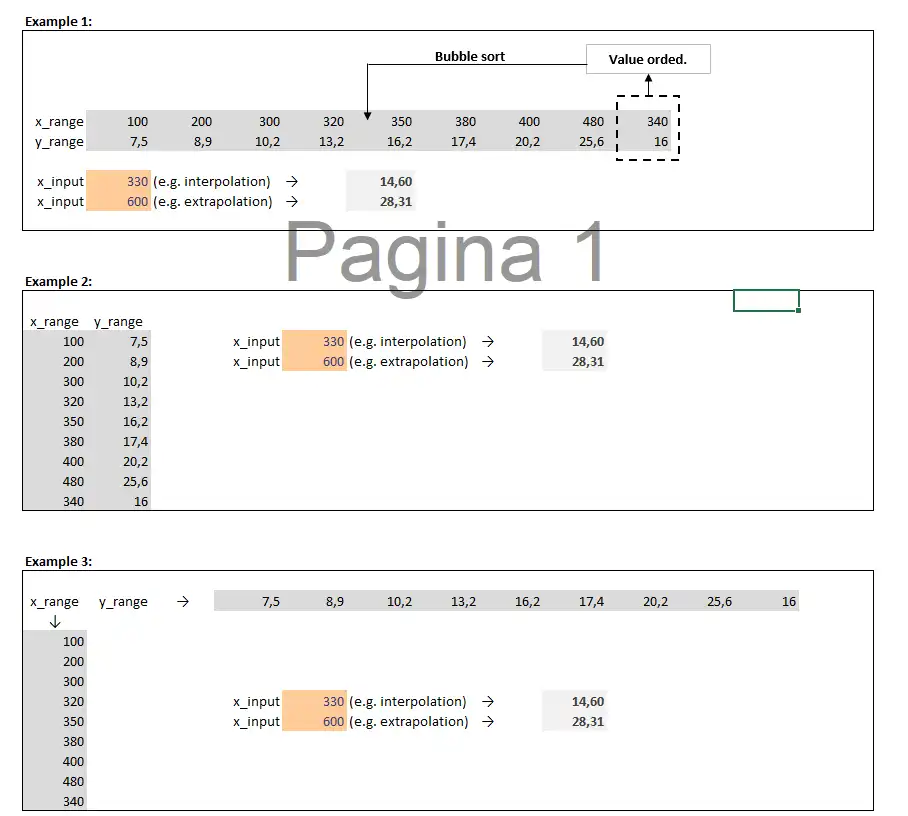Select y_range cell 16,2 in Example 3
Image resolution: width=908 pixels, height=816 pixels.
click(510, 602)
